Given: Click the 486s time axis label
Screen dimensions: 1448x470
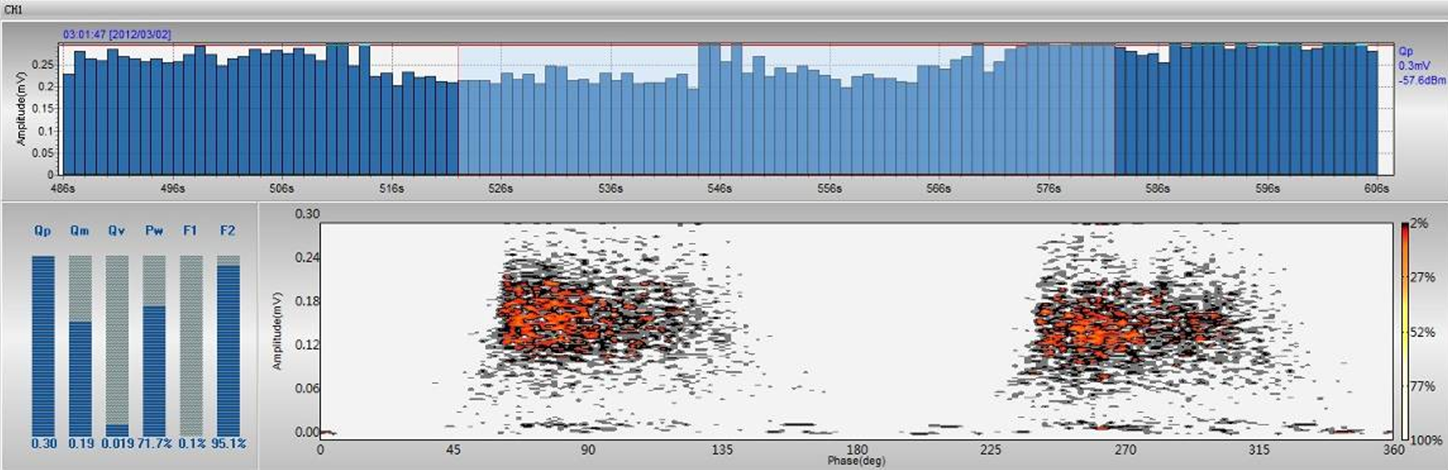Looking at the screenshot, I should [x=62, y=187].
